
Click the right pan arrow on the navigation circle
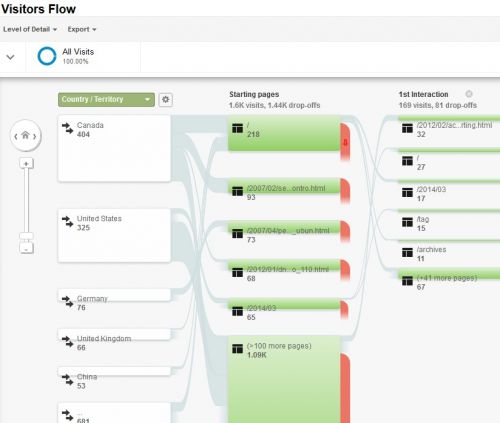tap(35, 136)
